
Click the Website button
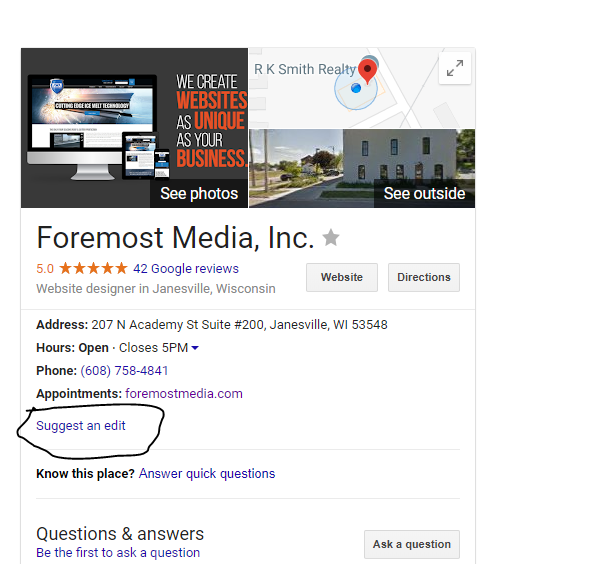click(x=342, y=277)
